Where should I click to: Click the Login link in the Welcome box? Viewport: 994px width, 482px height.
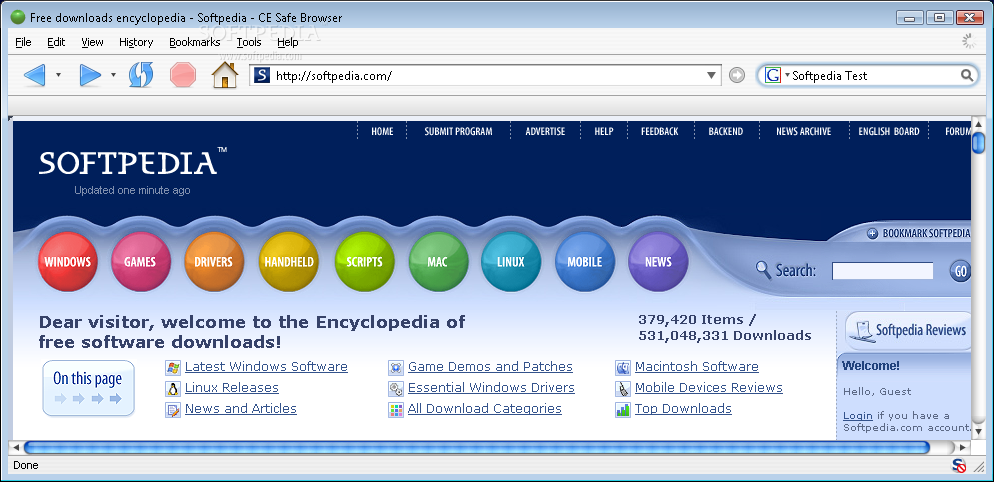point(858,415)
